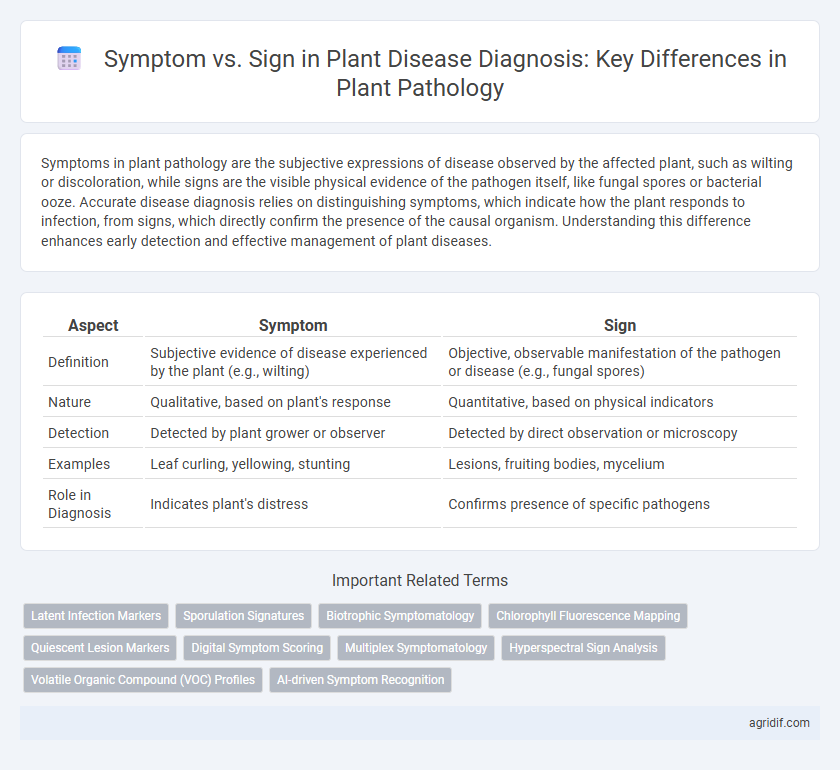Click the Symptom column header
The image size is (840, 770).
click(x=293, y=325)
